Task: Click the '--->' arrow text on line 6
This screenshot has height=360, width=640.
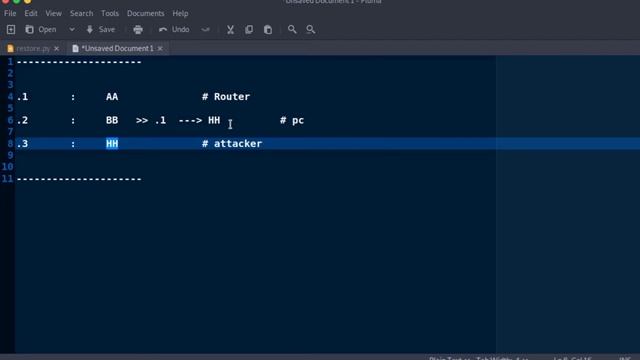Action: (x=190, y=120)
